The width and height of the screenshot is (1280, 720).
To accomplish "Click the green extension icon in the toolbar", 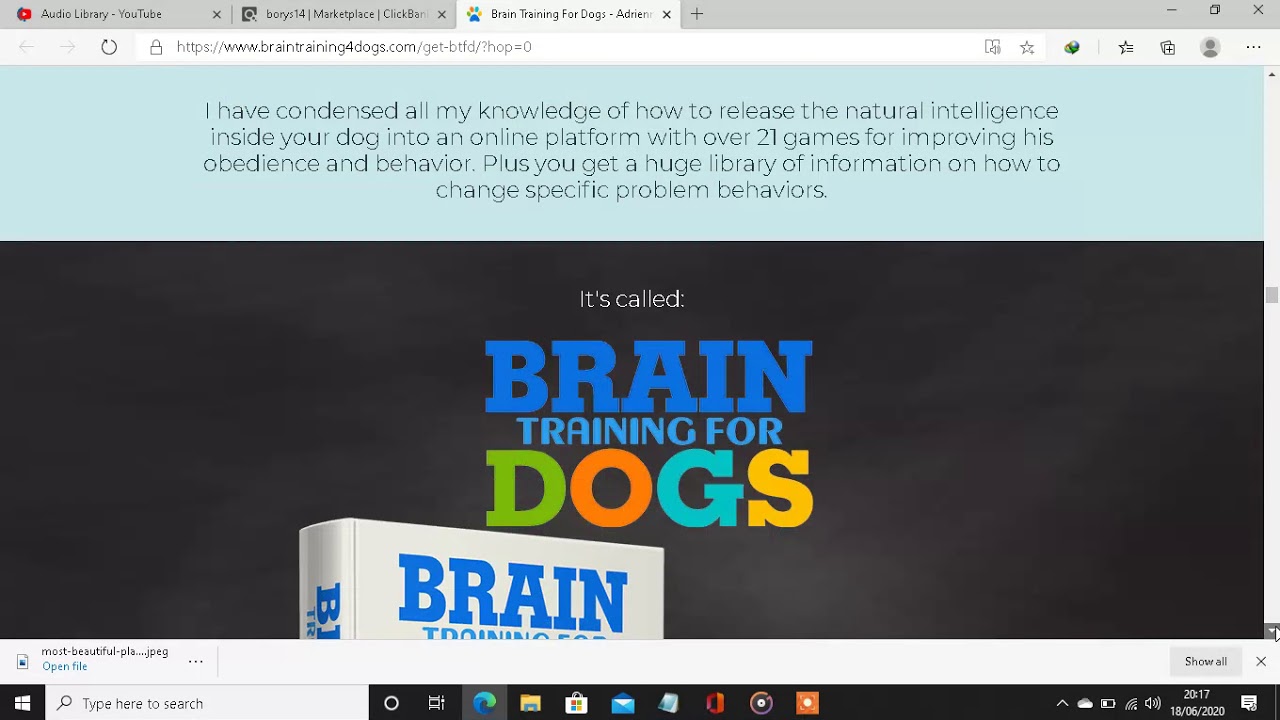I will tap(1072, 47).
